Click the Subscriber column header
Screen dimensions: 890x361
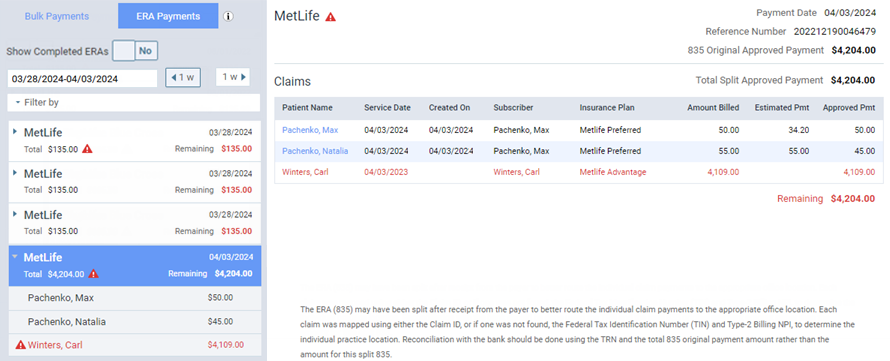coord(513,108)
